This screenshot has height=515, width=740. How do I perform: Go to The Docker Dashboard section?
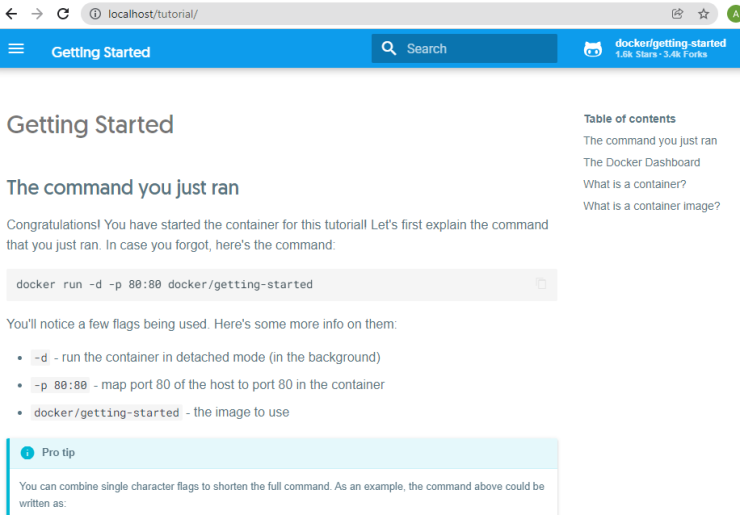[x=641, y=162]
